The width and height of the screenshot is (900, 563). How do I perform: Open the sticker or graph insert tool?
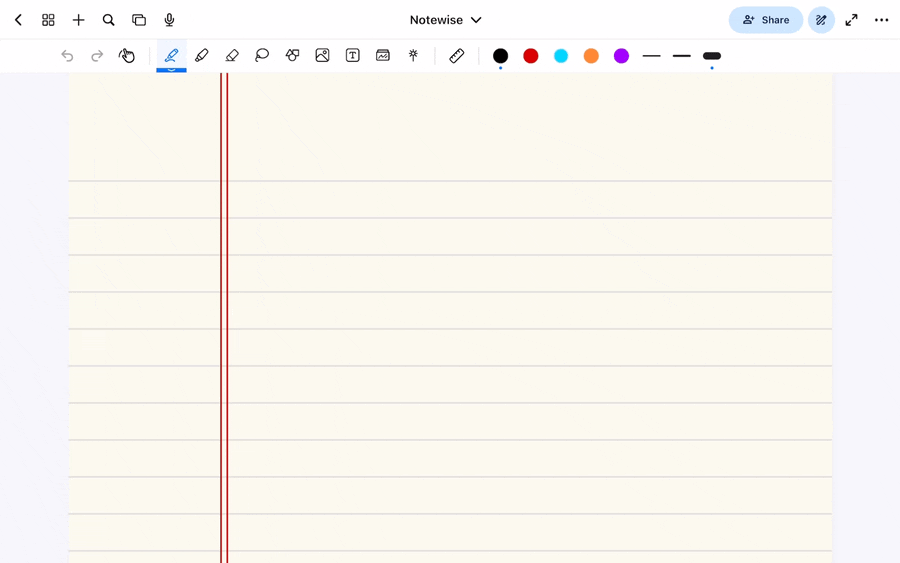(x=383, y=55)
